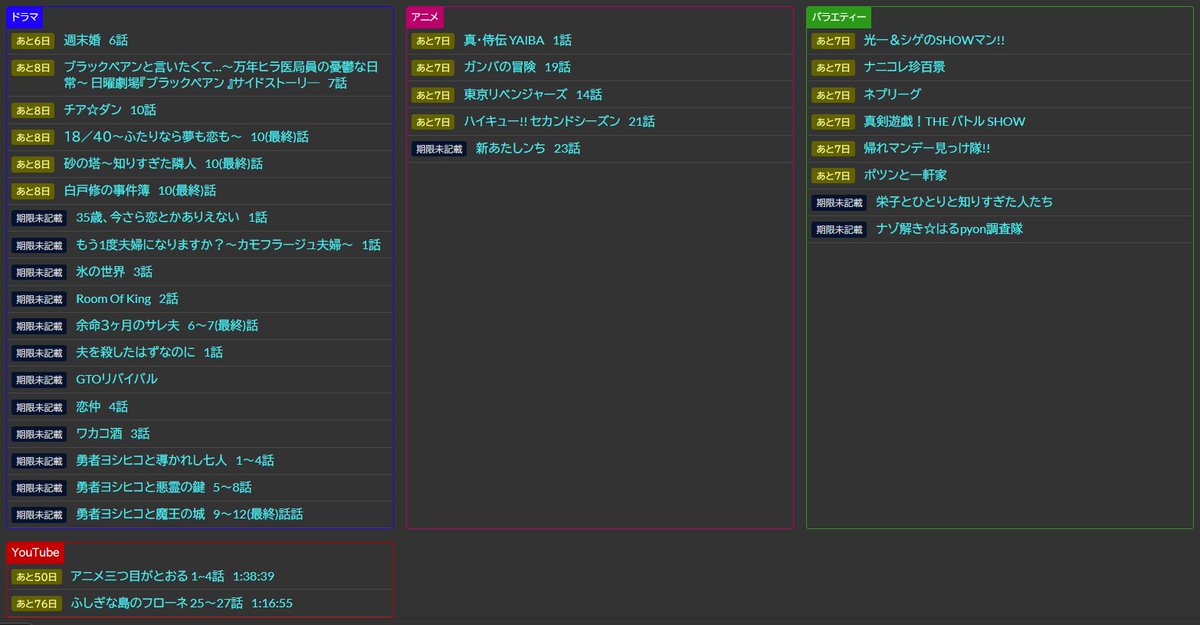This screenshot has width=1200, height=625.
Task: Open 余命3ヶ月のサレ夫 6～7(最終)話
Action: click(x=167, y=326)
